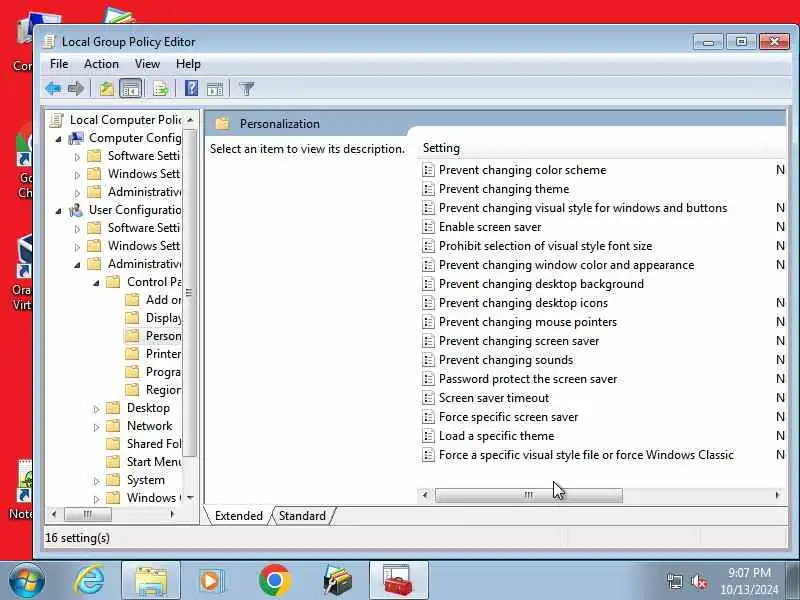
Task: Click the tree pane horizontal scroll right arrow
Action: pos(172,514)
